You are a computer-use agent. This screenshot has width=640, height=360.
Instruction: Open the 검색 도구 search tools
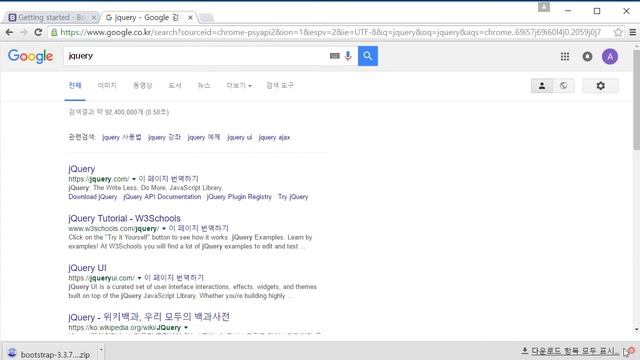click(280, 85)
